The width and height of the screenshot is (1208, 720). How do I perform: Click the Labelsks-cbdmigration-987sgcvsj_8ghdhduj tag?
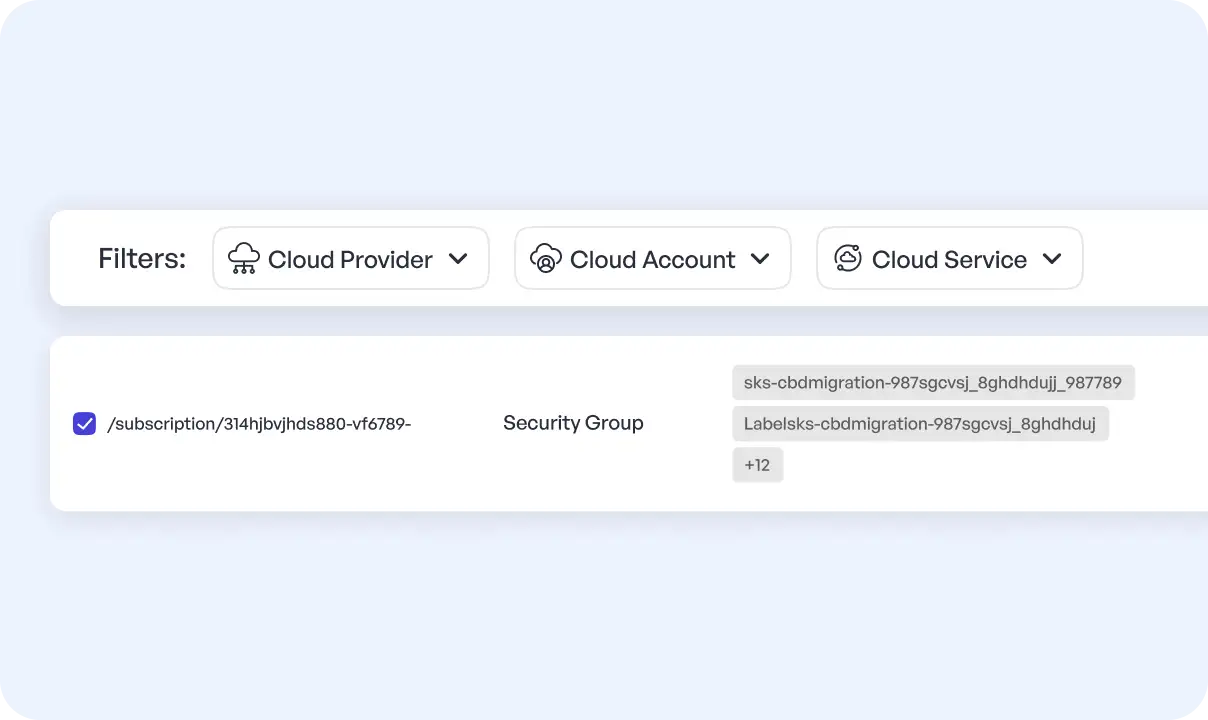point(920,423)
